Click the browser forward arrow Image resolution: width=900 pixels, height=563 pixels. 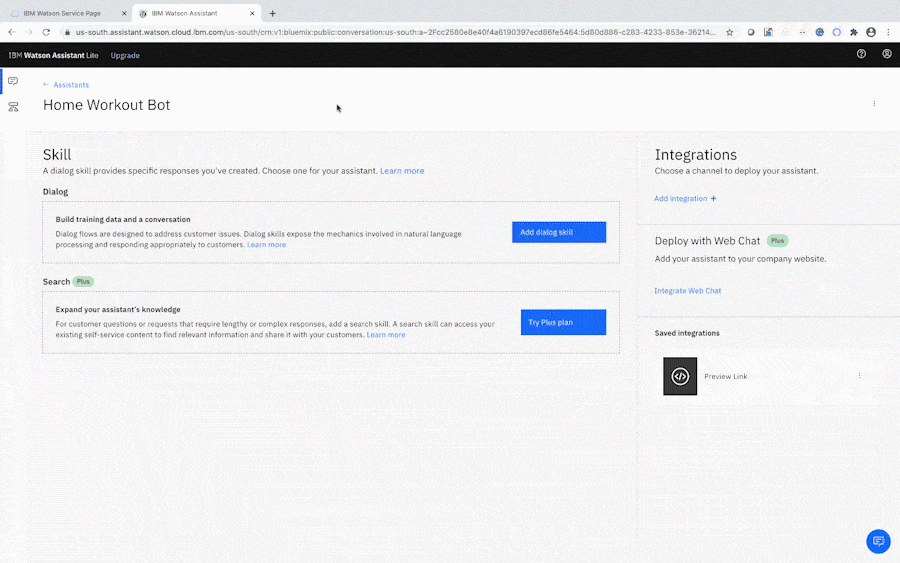pyautogui.click(x=29, y=32)
